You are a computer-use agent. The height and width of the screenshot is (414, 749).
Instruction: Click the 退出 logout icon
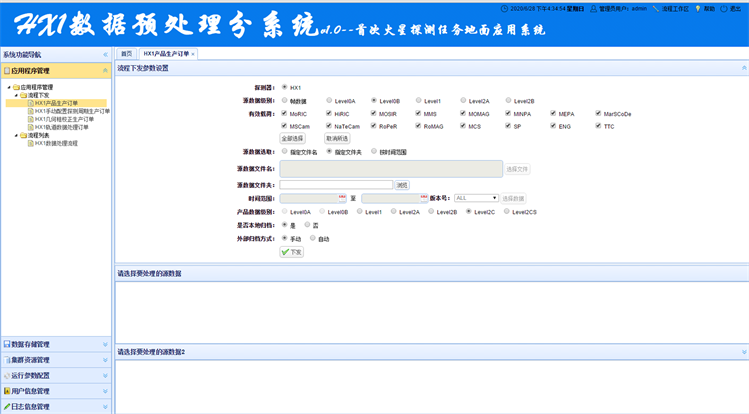(725, 8)
